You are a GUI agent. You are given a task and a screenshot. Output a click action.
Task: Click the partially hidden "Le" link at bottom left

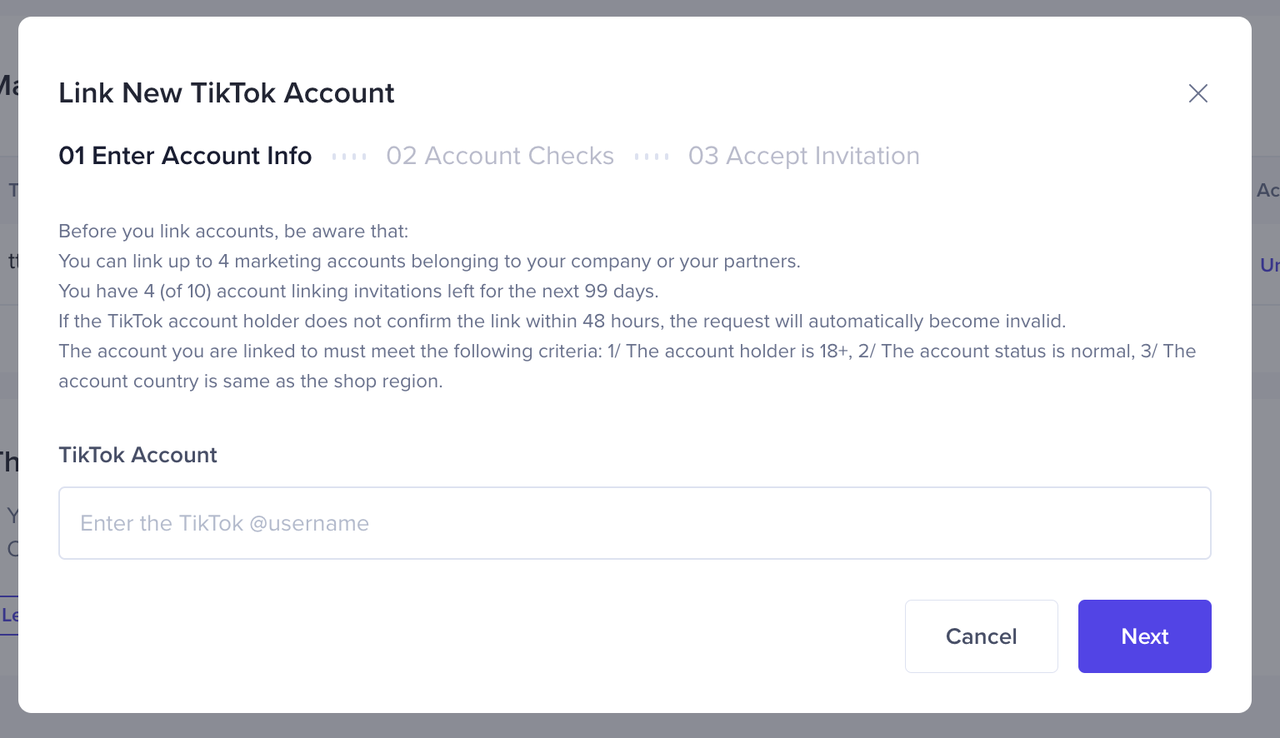[10, 615]
